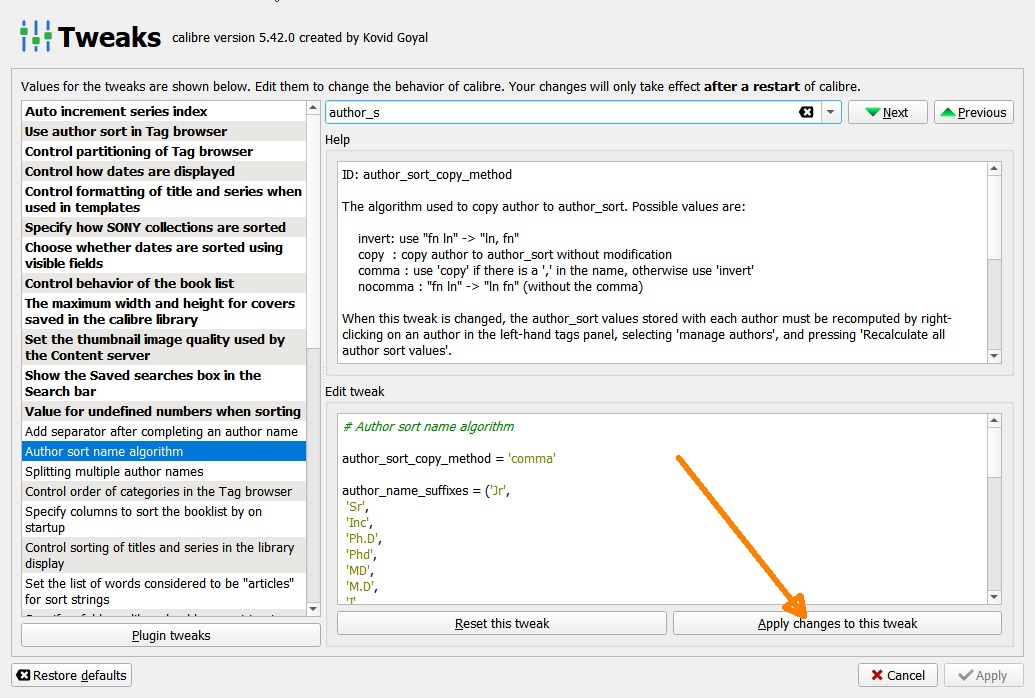
Task: Click Edit tweak scrollbar up arrow
Action: 994,421
